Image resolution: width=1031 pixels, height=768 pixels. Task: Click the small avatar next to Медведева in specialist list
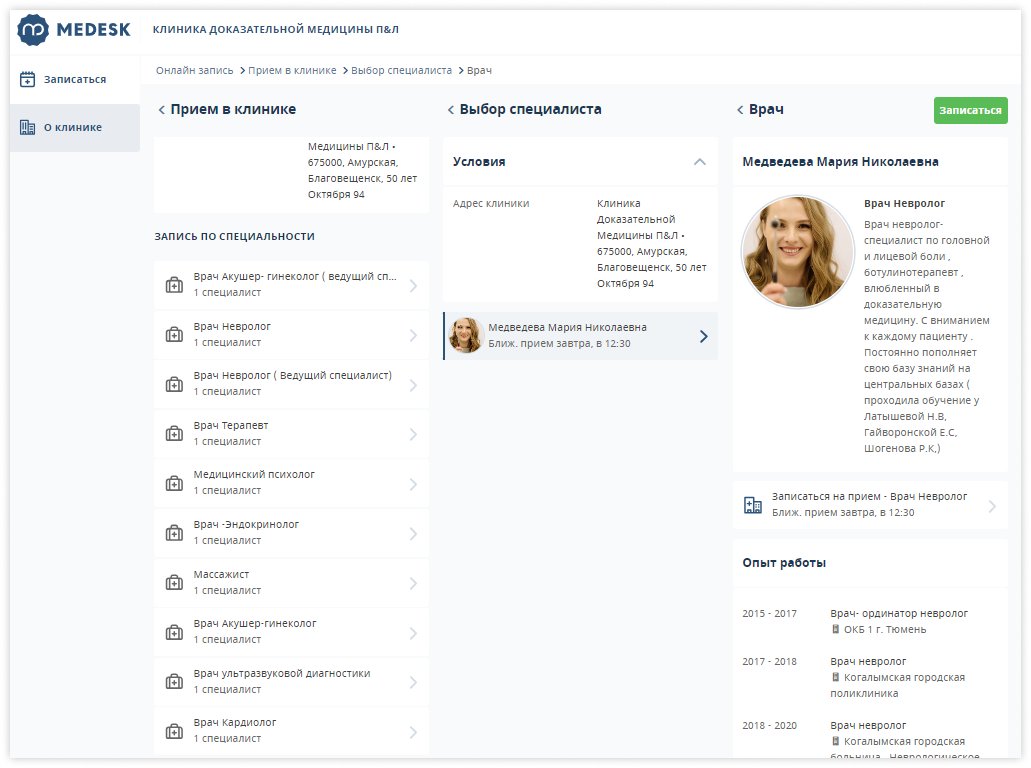466,335
